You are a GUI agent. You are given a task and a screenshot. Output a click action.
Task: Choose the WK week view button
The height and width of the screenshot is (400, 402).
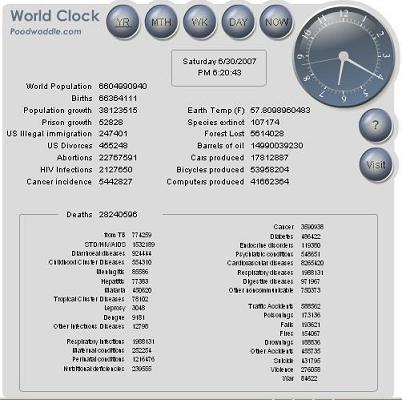tap(200, 22)
